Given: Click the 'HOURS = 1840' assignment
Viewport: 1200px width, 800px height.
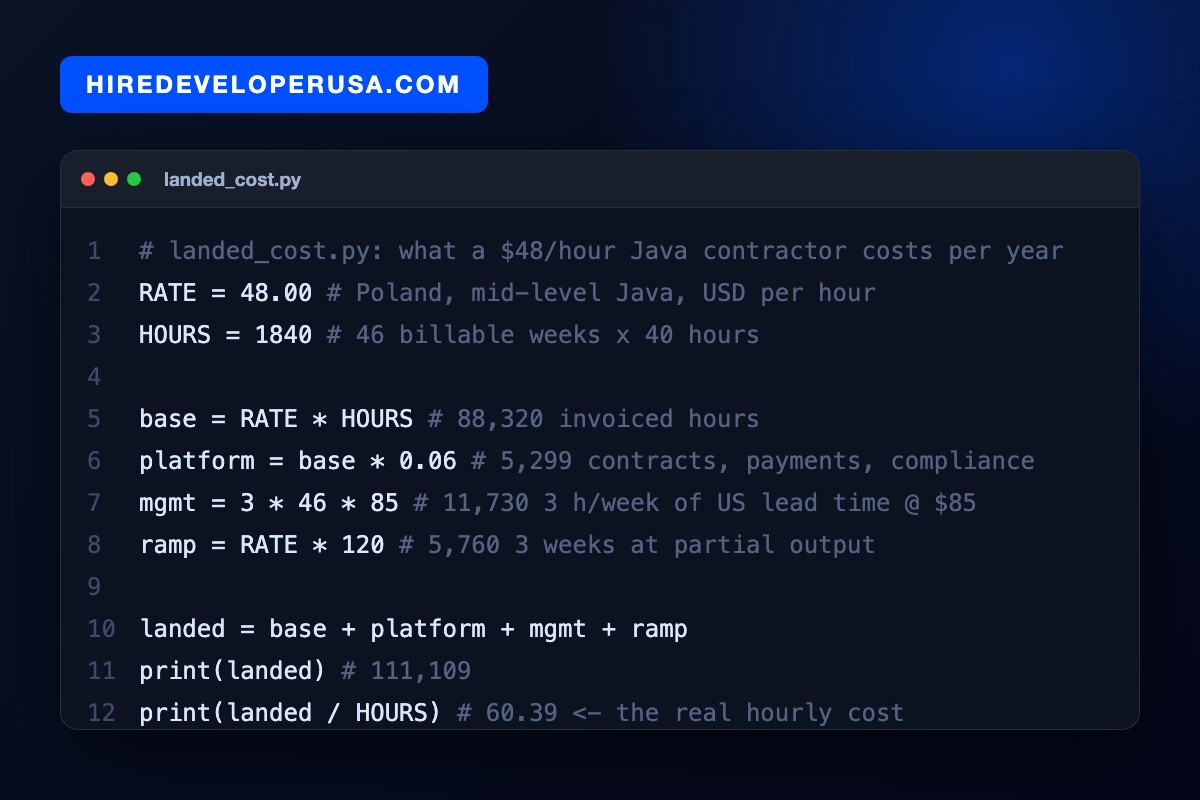Looking at the screenshot, I should [226, 334].
